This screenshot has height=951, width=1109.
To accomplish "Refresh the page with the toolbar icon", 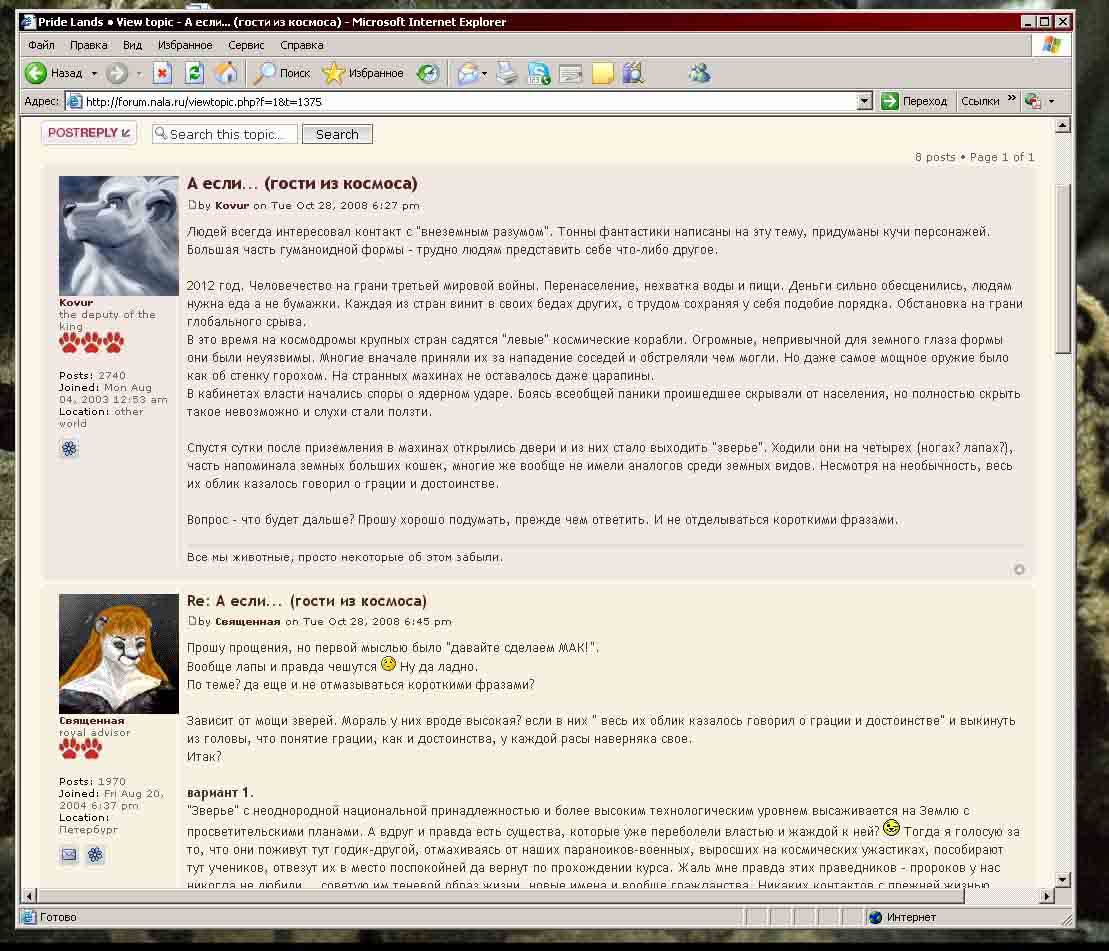I will [194, 73].
